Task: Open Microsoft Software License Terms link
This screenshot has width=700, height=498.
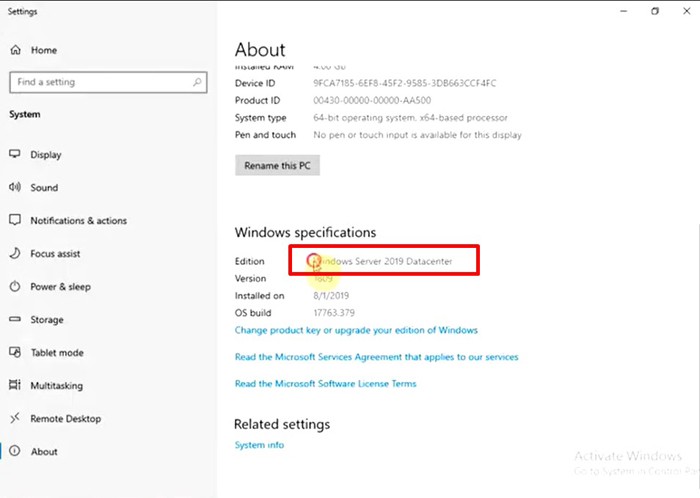Action: (x=325, y=384)
